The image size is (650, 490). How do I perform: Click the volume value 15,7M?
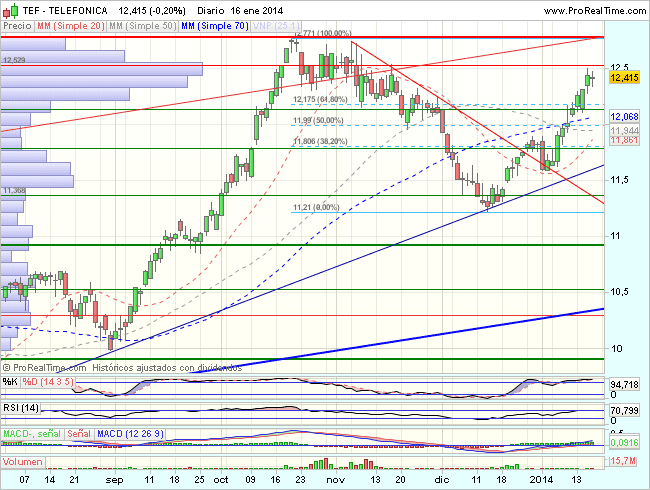(623, 461)
